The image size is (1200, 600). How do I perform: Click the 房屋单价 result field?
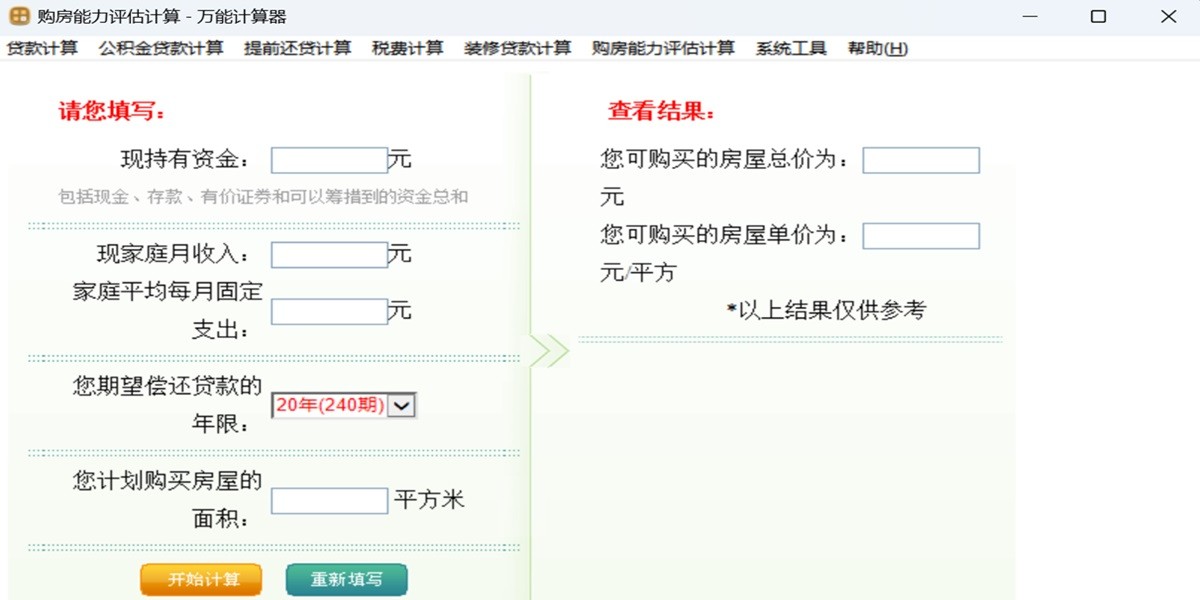[x=921, y=236]
